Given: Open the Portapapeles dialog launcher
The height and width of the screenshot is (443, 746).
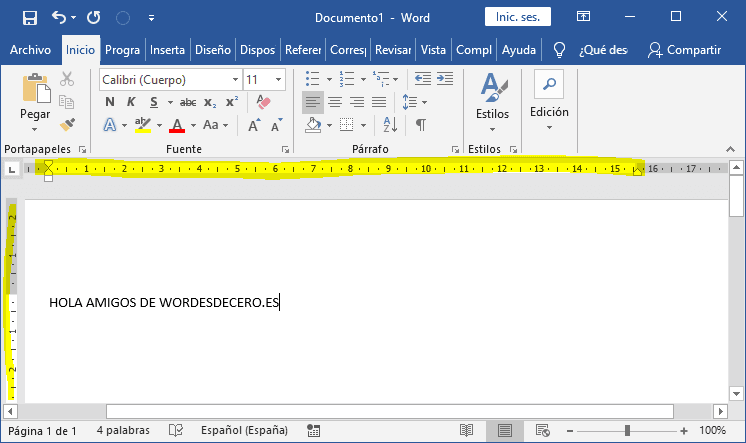Looking at the screenshot, I should pos(83,149).
